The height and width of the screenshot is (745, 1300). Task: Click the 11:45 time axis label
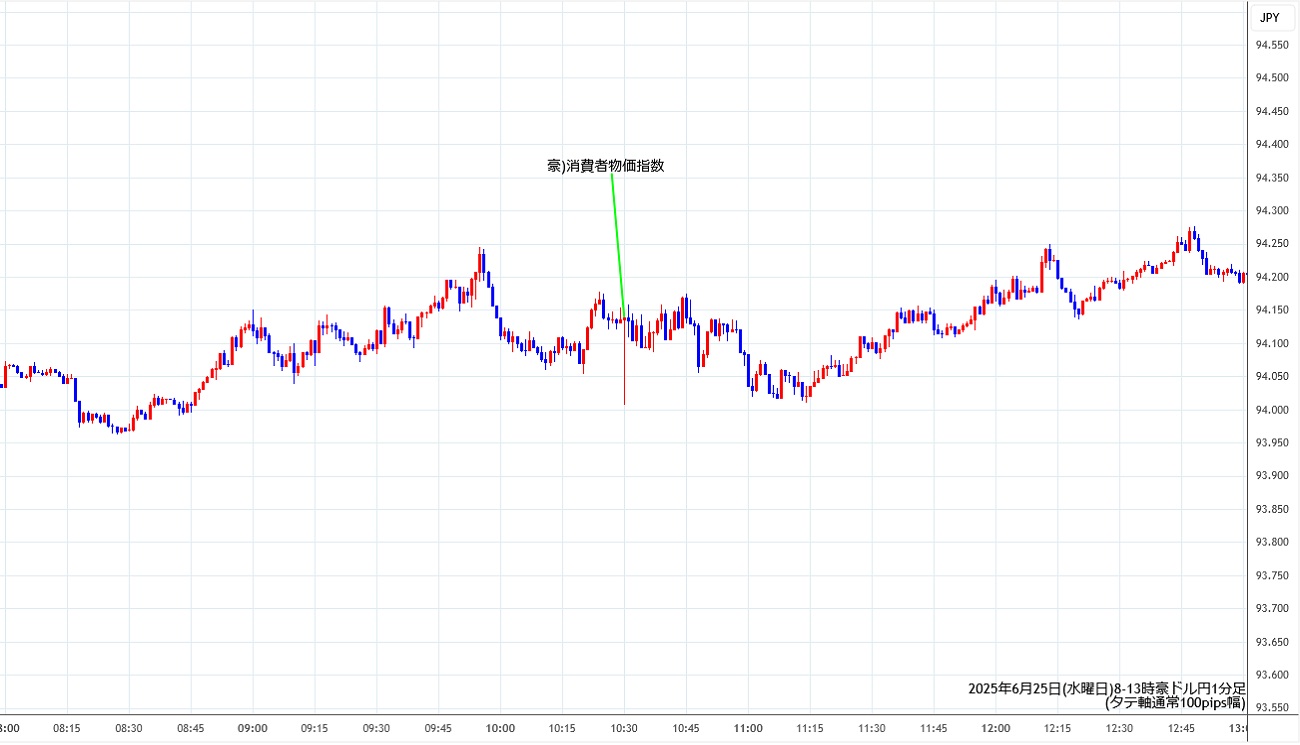pos(935,729)
